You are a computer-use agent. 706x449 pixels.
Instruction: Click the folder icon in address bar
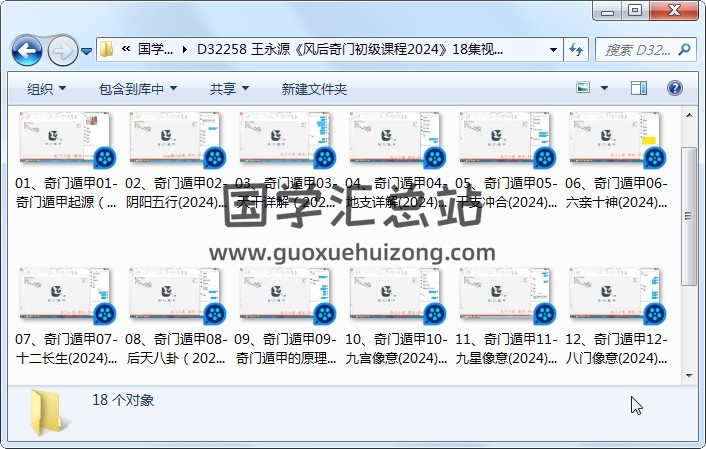(x=107, y=49)
